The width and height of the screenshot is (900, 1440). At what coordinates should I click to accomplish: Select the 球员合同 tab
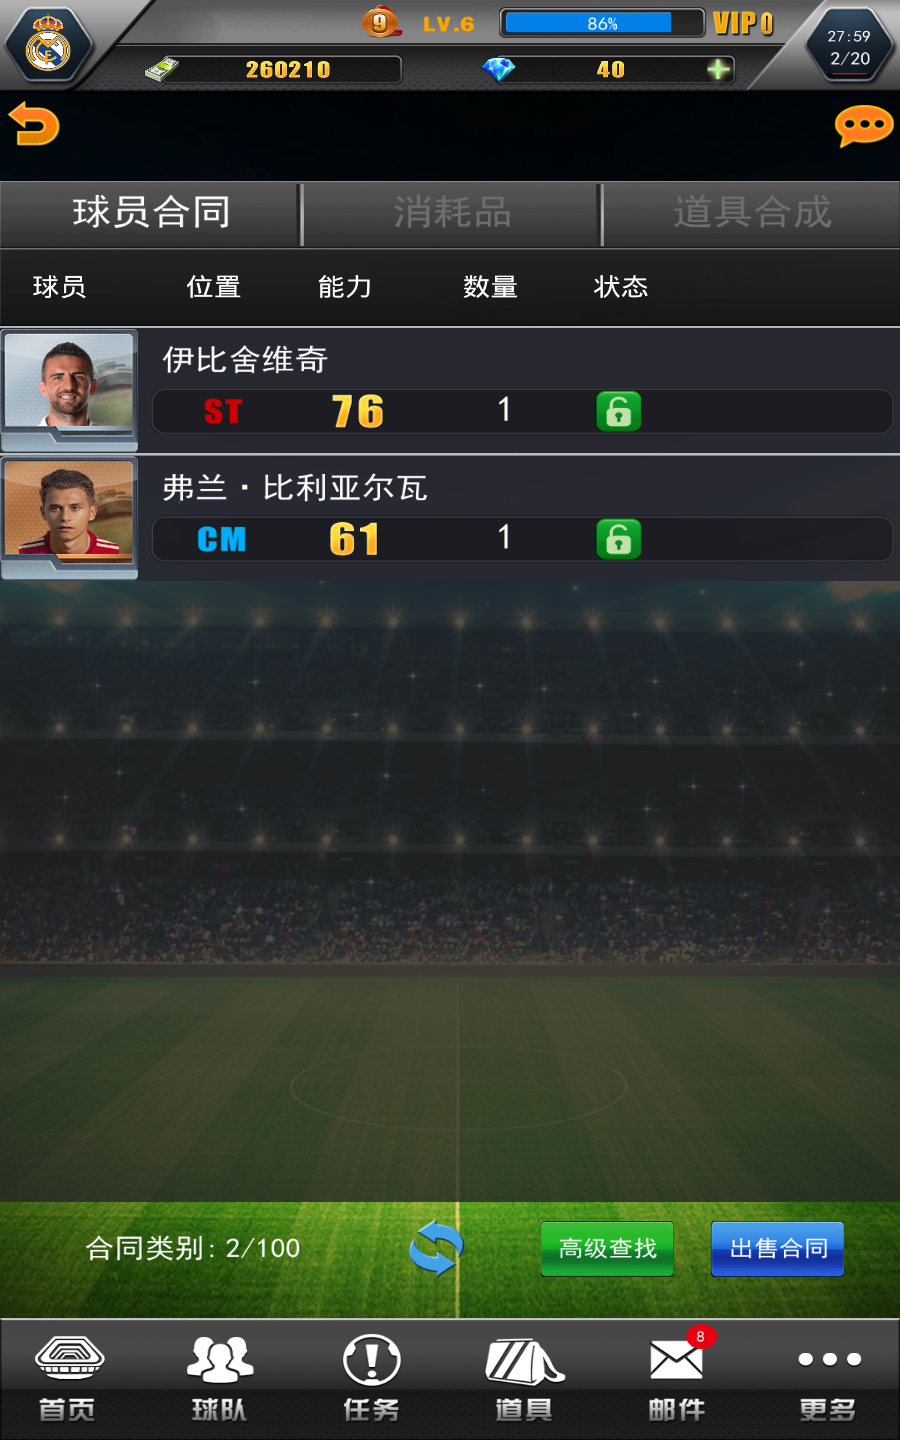151,213
